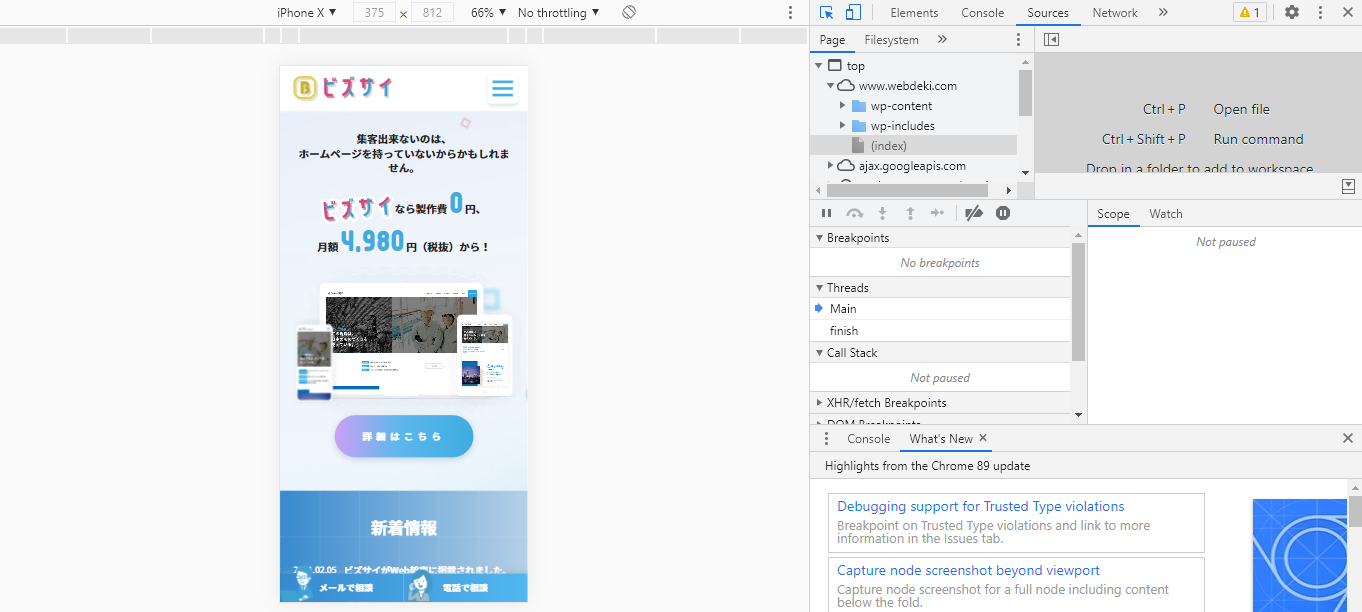Click the viewport width input field

[x=374, y=13]
